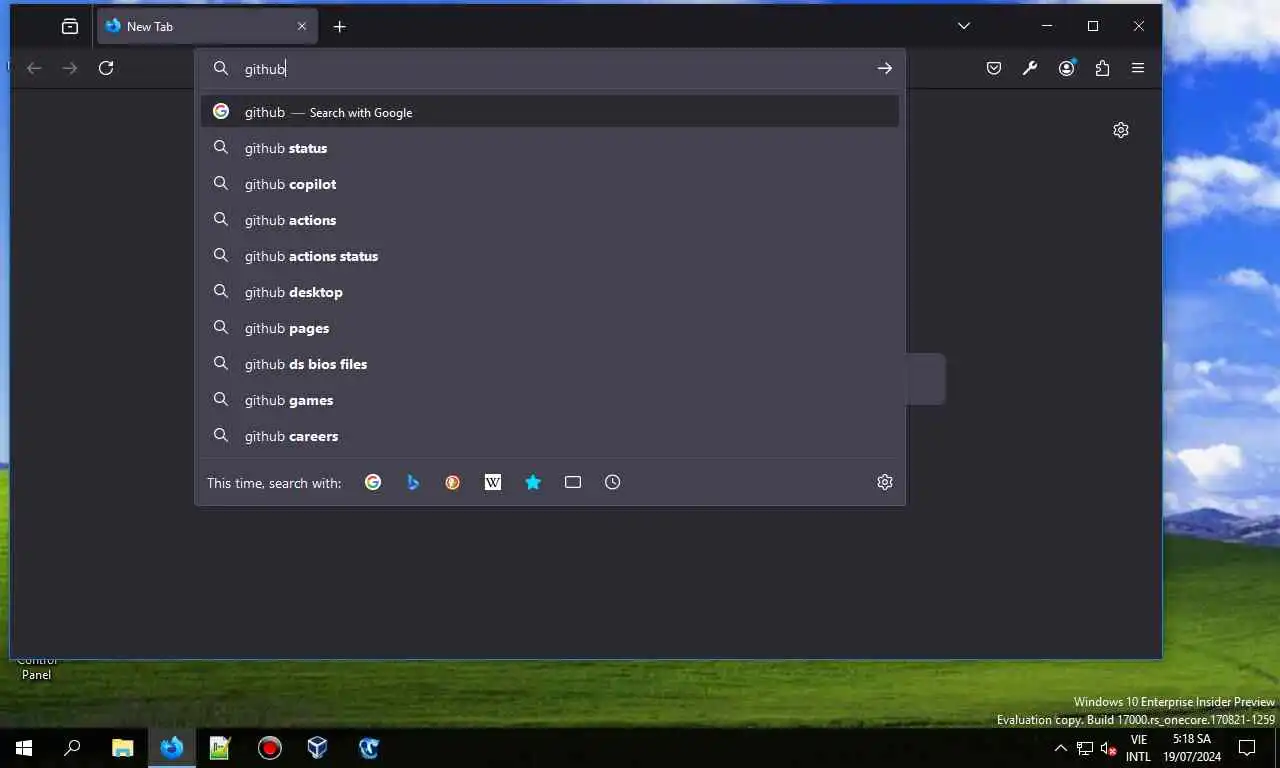Select the New Tab tab
Image resolution: width=1280 pixels, height=768 pixels.
[x=207, y=26]
